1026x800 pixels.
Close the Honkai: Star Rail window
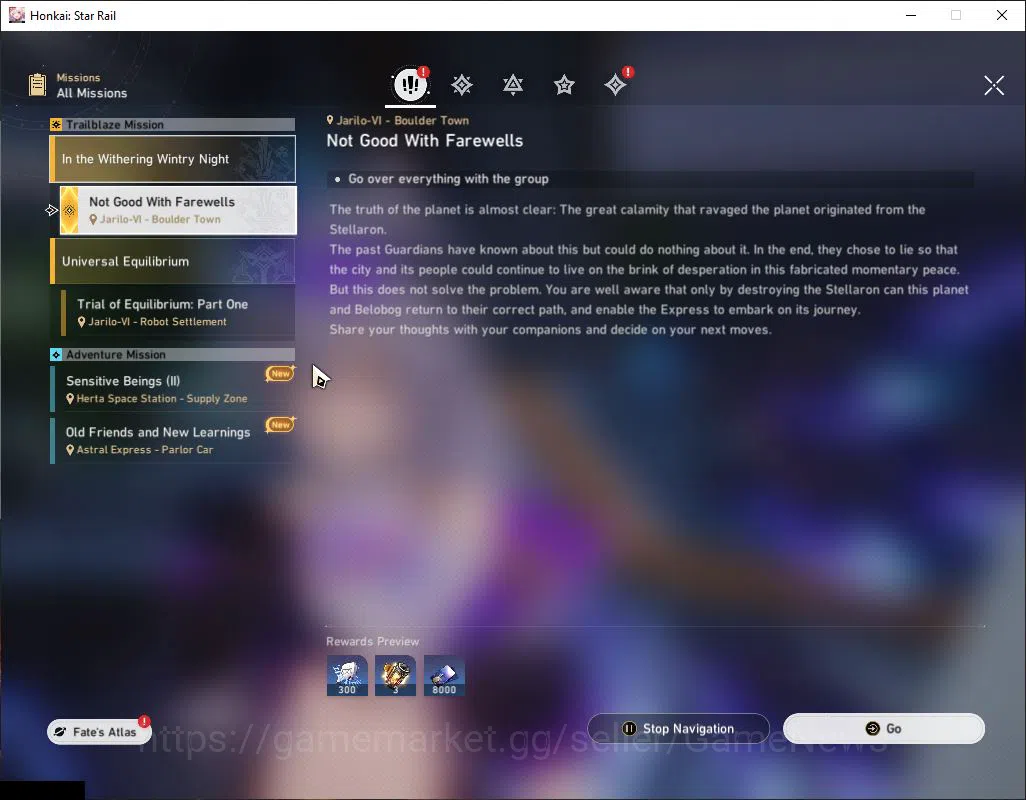[1002, 15]
